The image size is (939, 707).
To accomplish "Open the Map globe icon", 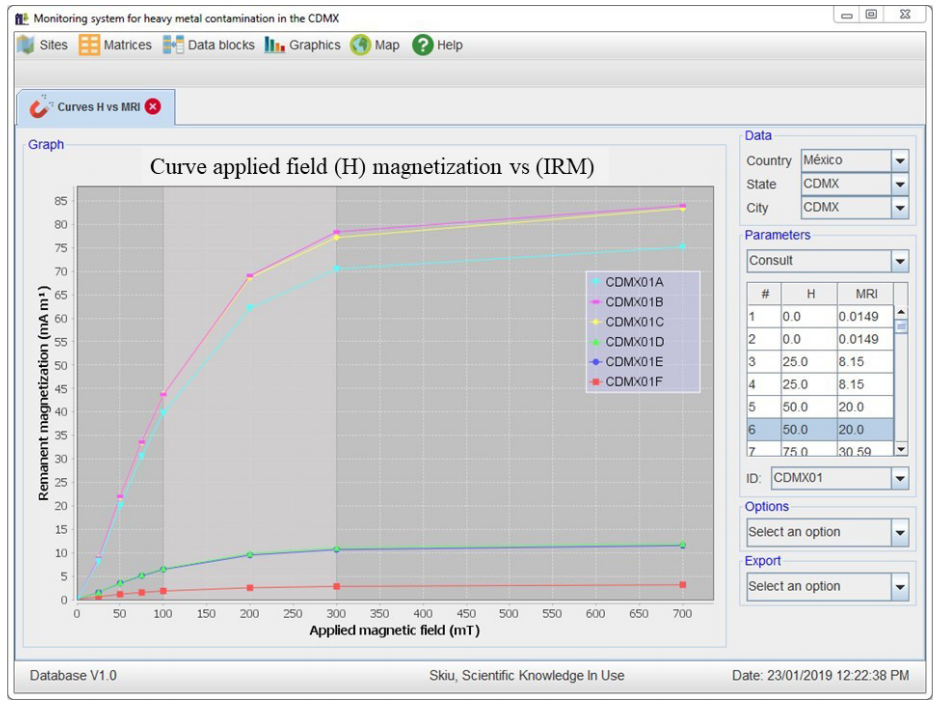I will (x=361, y=45).
